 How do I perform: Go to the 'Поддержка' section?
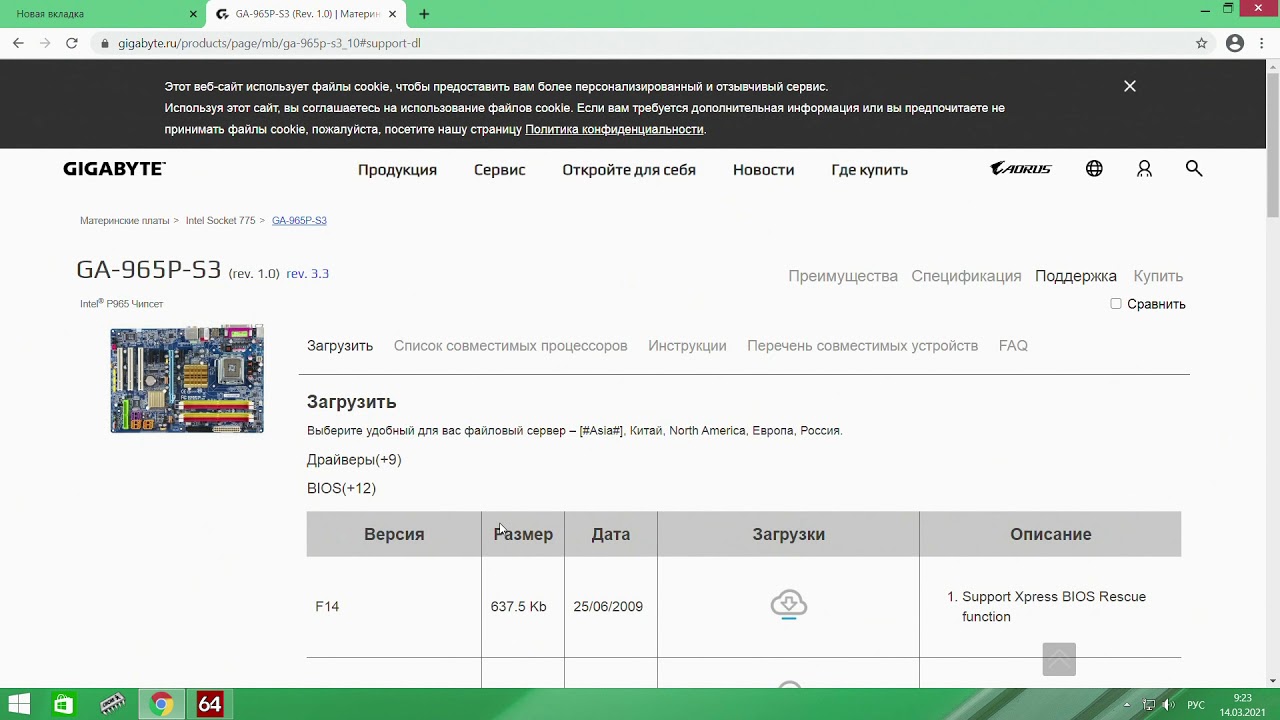coord(1076,276)
